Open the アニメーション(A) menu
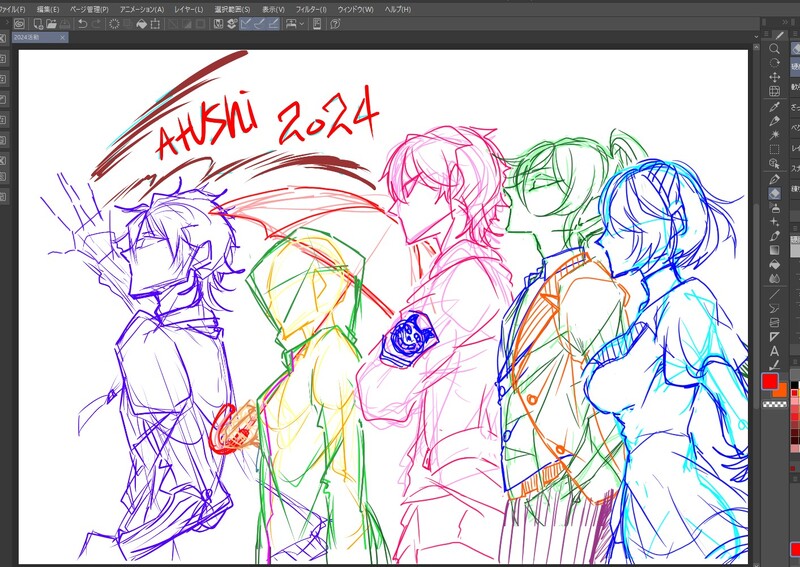The width and height of the screenshot is (800, 567). (142, 9)
